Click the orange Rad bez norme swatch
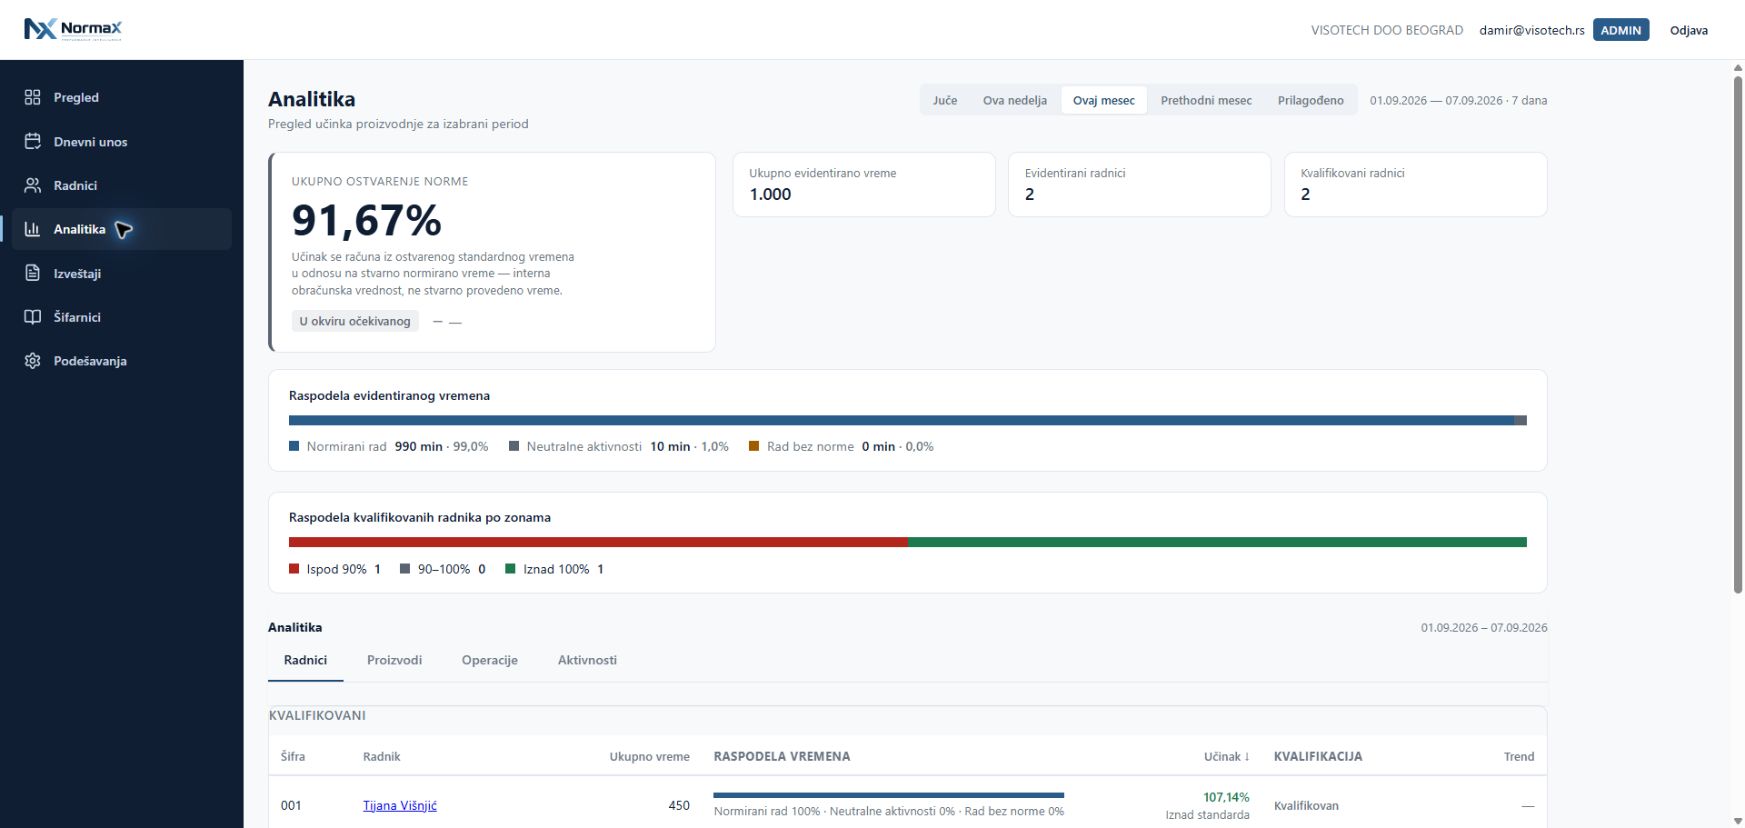 click(754, 446)
